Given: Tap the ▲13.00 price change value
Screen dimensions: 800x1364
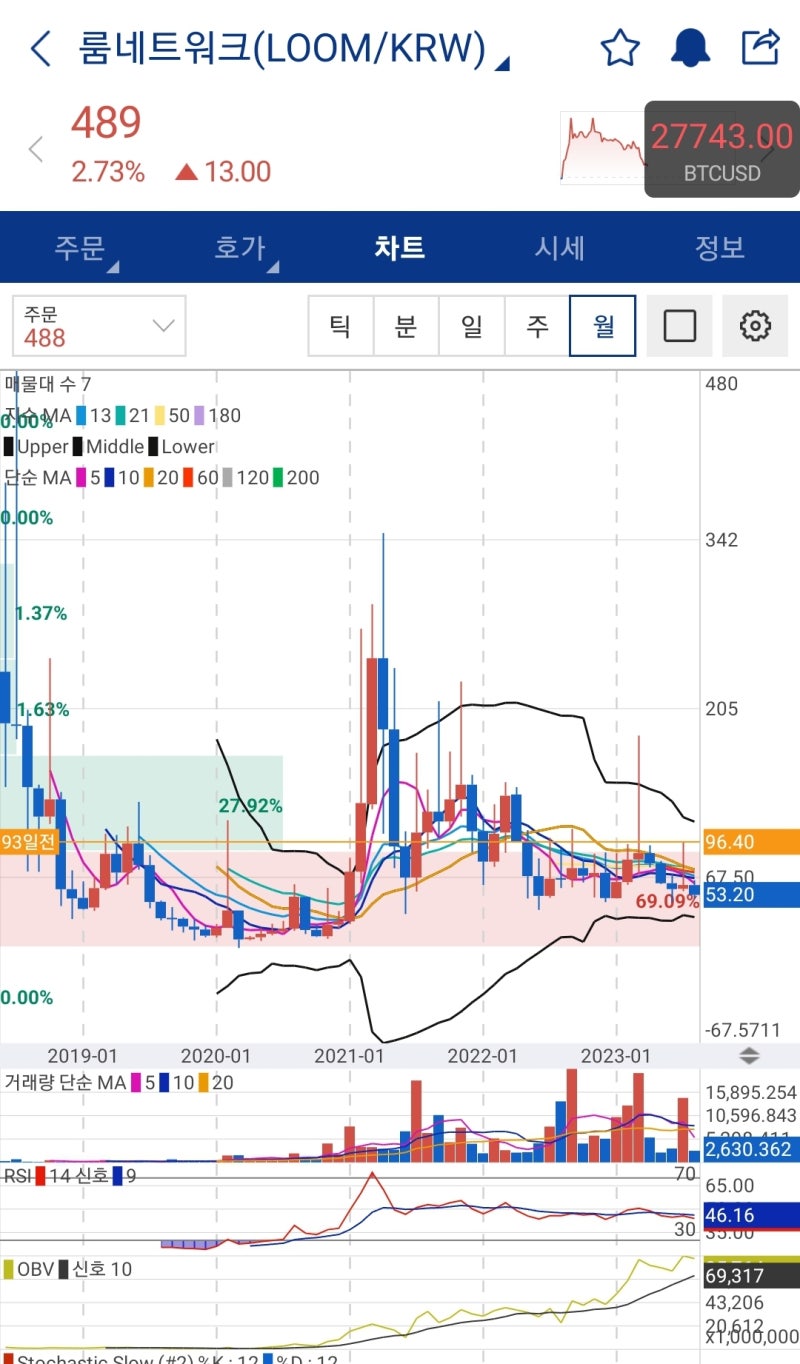Looking at the screenshot, I should [223, 172].
